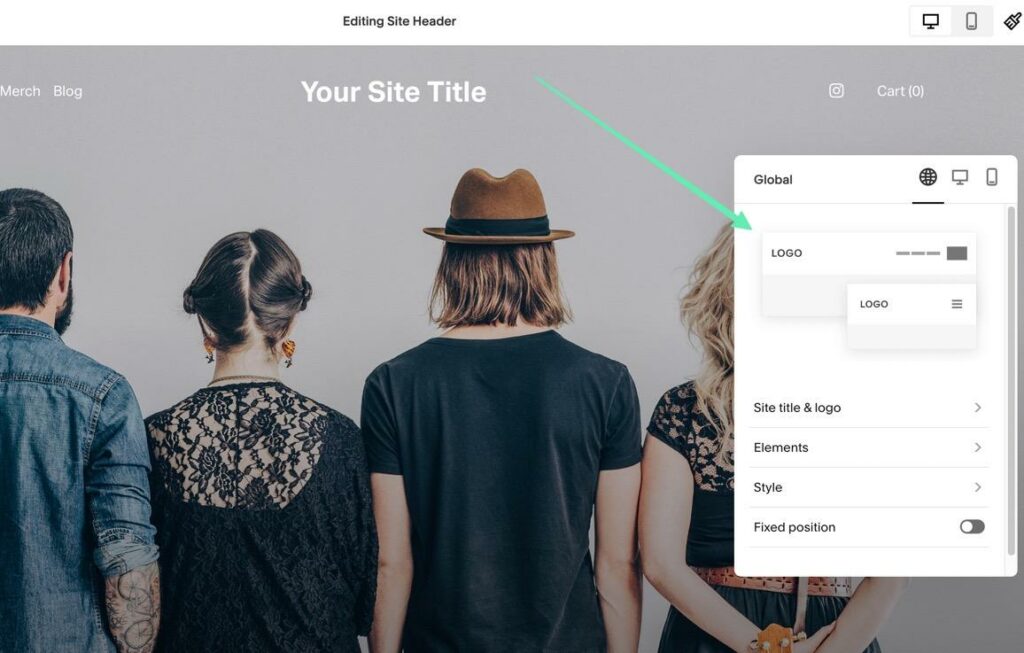This screenshot has height=653, width=1024.
Task: Expand the Elements settings
Action: [x=868, y=447]
